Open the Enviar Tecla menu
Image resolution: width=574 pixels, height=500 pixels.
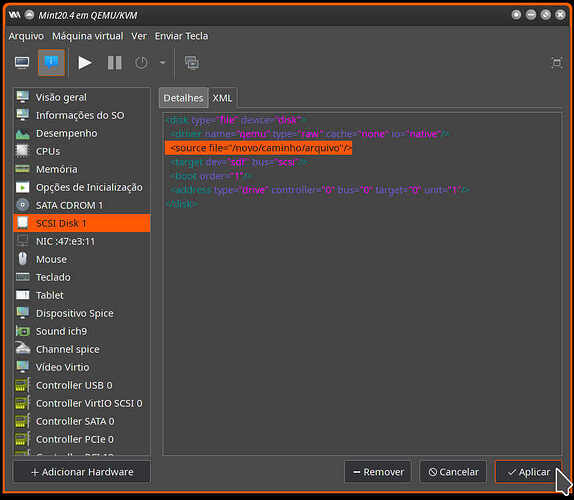(181, 36)
